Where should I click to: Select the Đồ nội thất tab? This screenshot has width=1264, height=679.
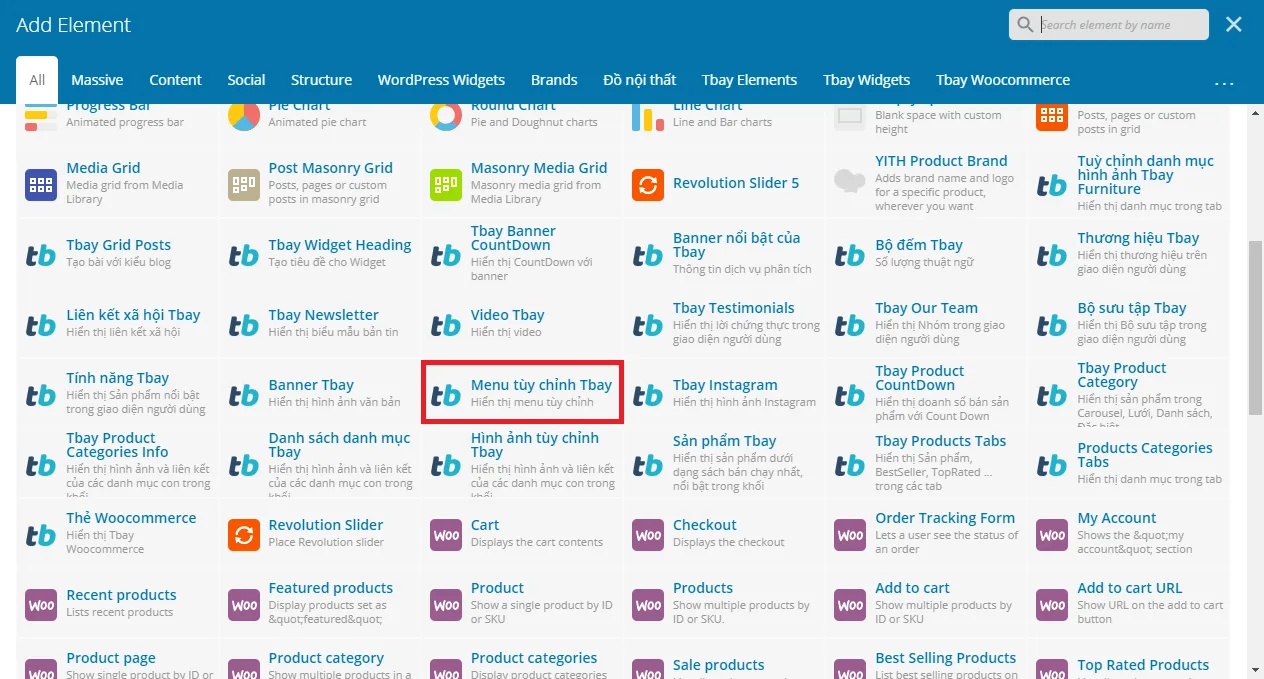coord(640,80)
